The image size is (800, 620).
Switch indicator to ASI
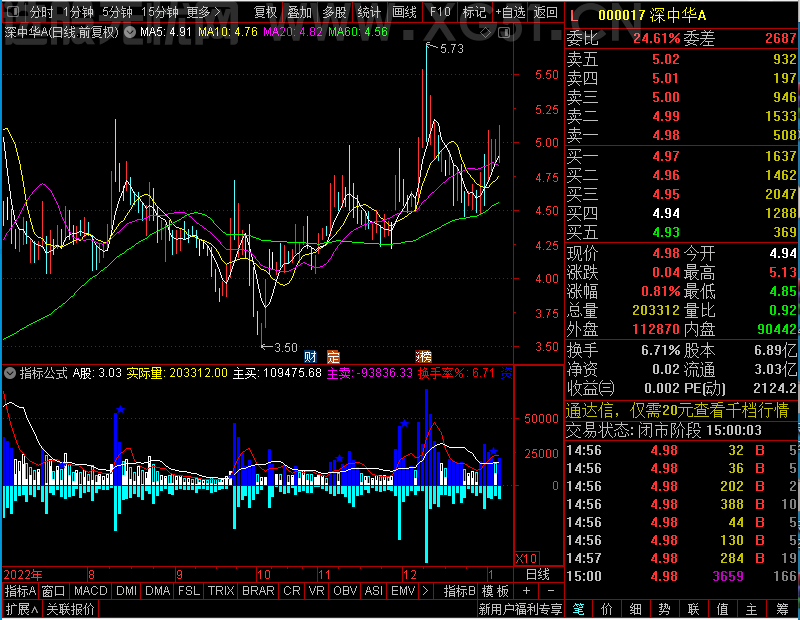[374, 591]
